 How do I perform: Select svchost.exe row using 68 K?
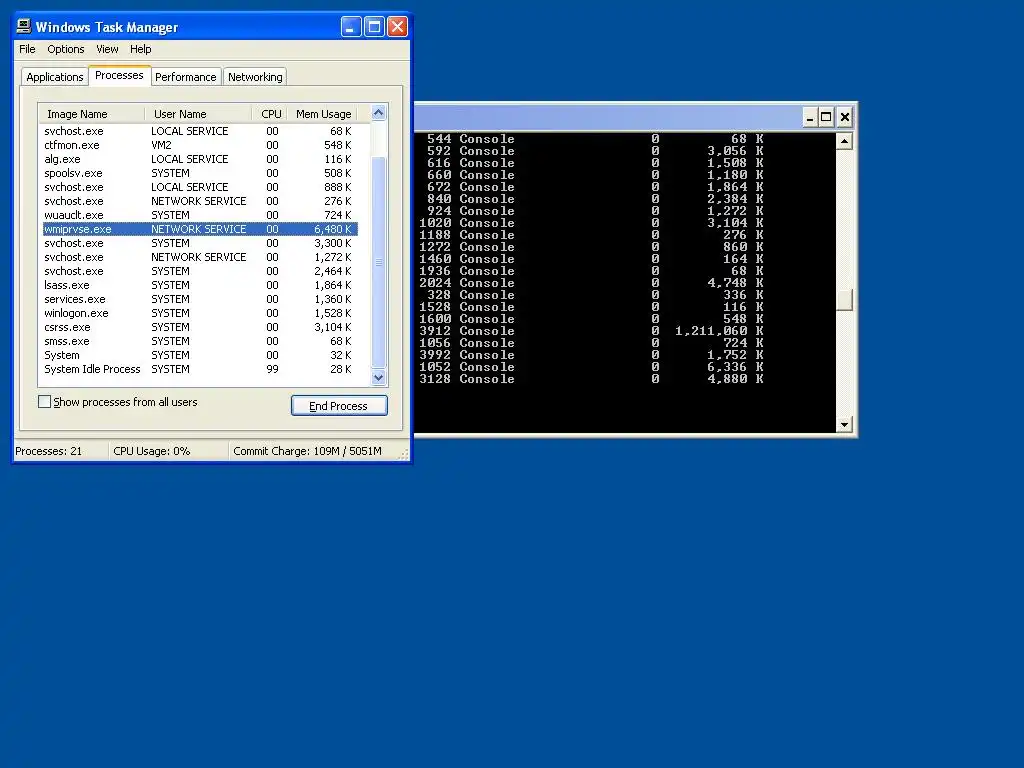[200, 131]
